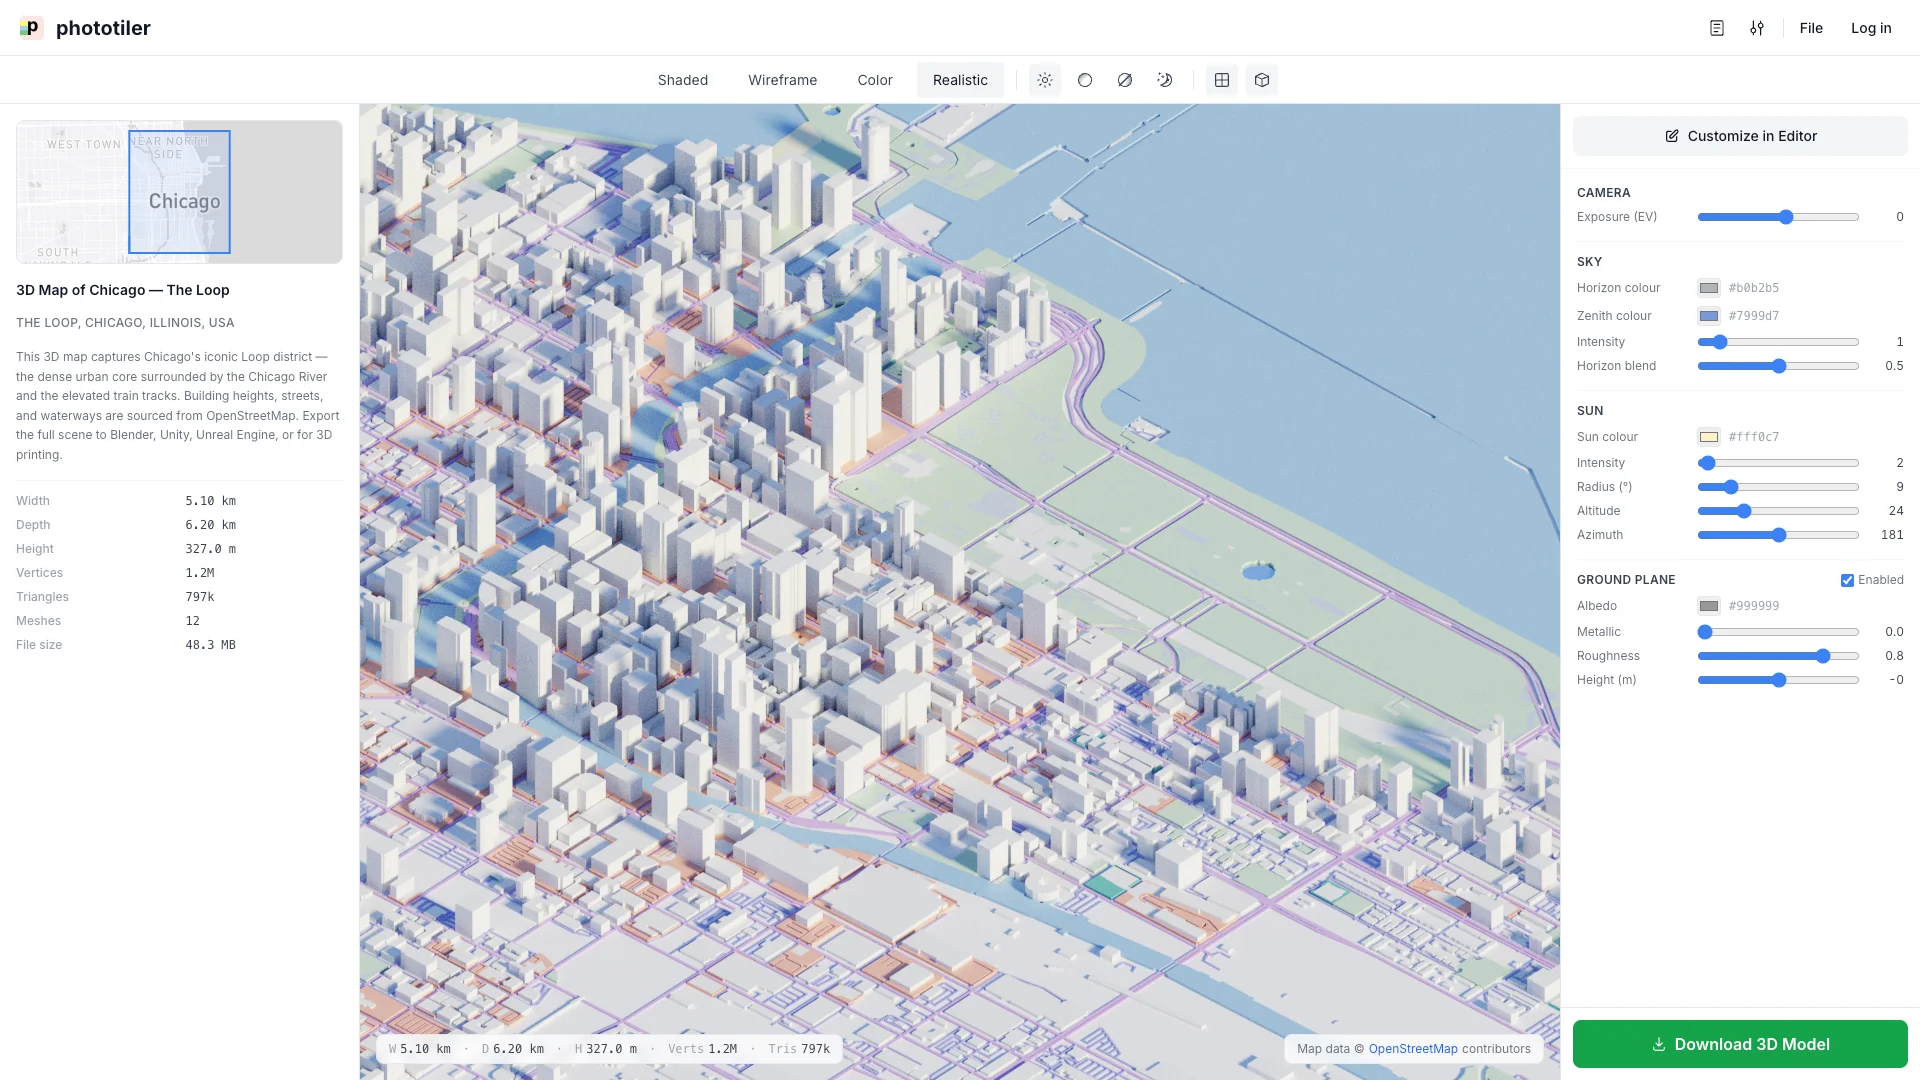Click the GROUND PLANE section heading
Image resolution: width=1920 pixels, height=1080 pixels.
click(1626, 580)
